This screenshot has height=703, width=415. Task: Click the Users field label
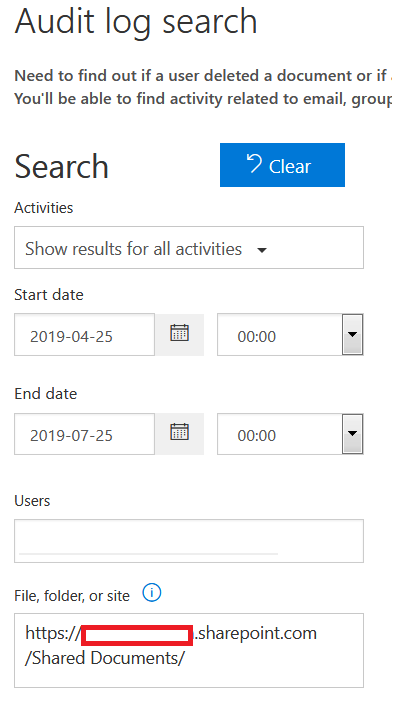(x=32, y=500)
